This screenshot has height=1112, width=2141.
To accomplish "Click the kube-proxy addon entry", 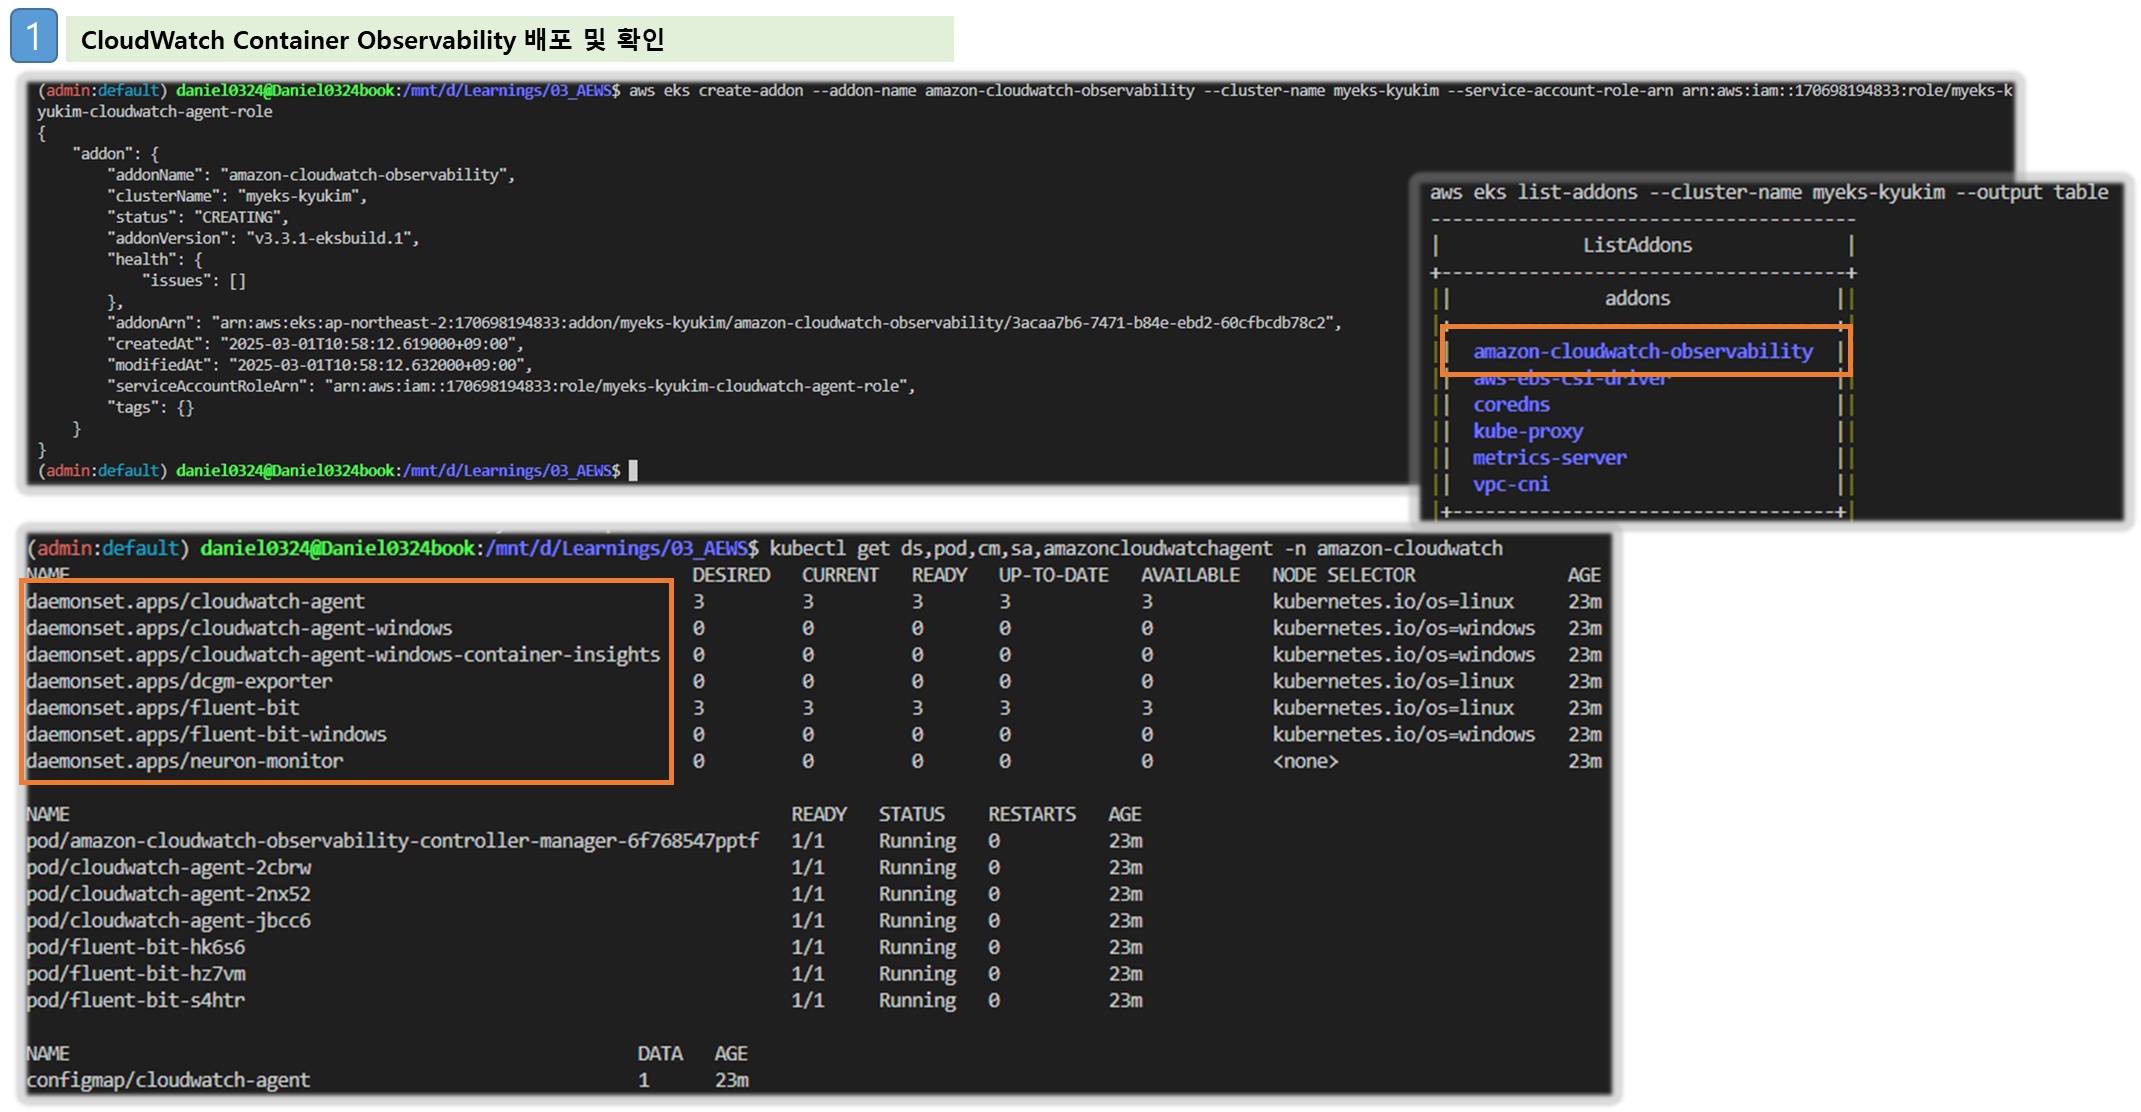I will coord(1527,431).
